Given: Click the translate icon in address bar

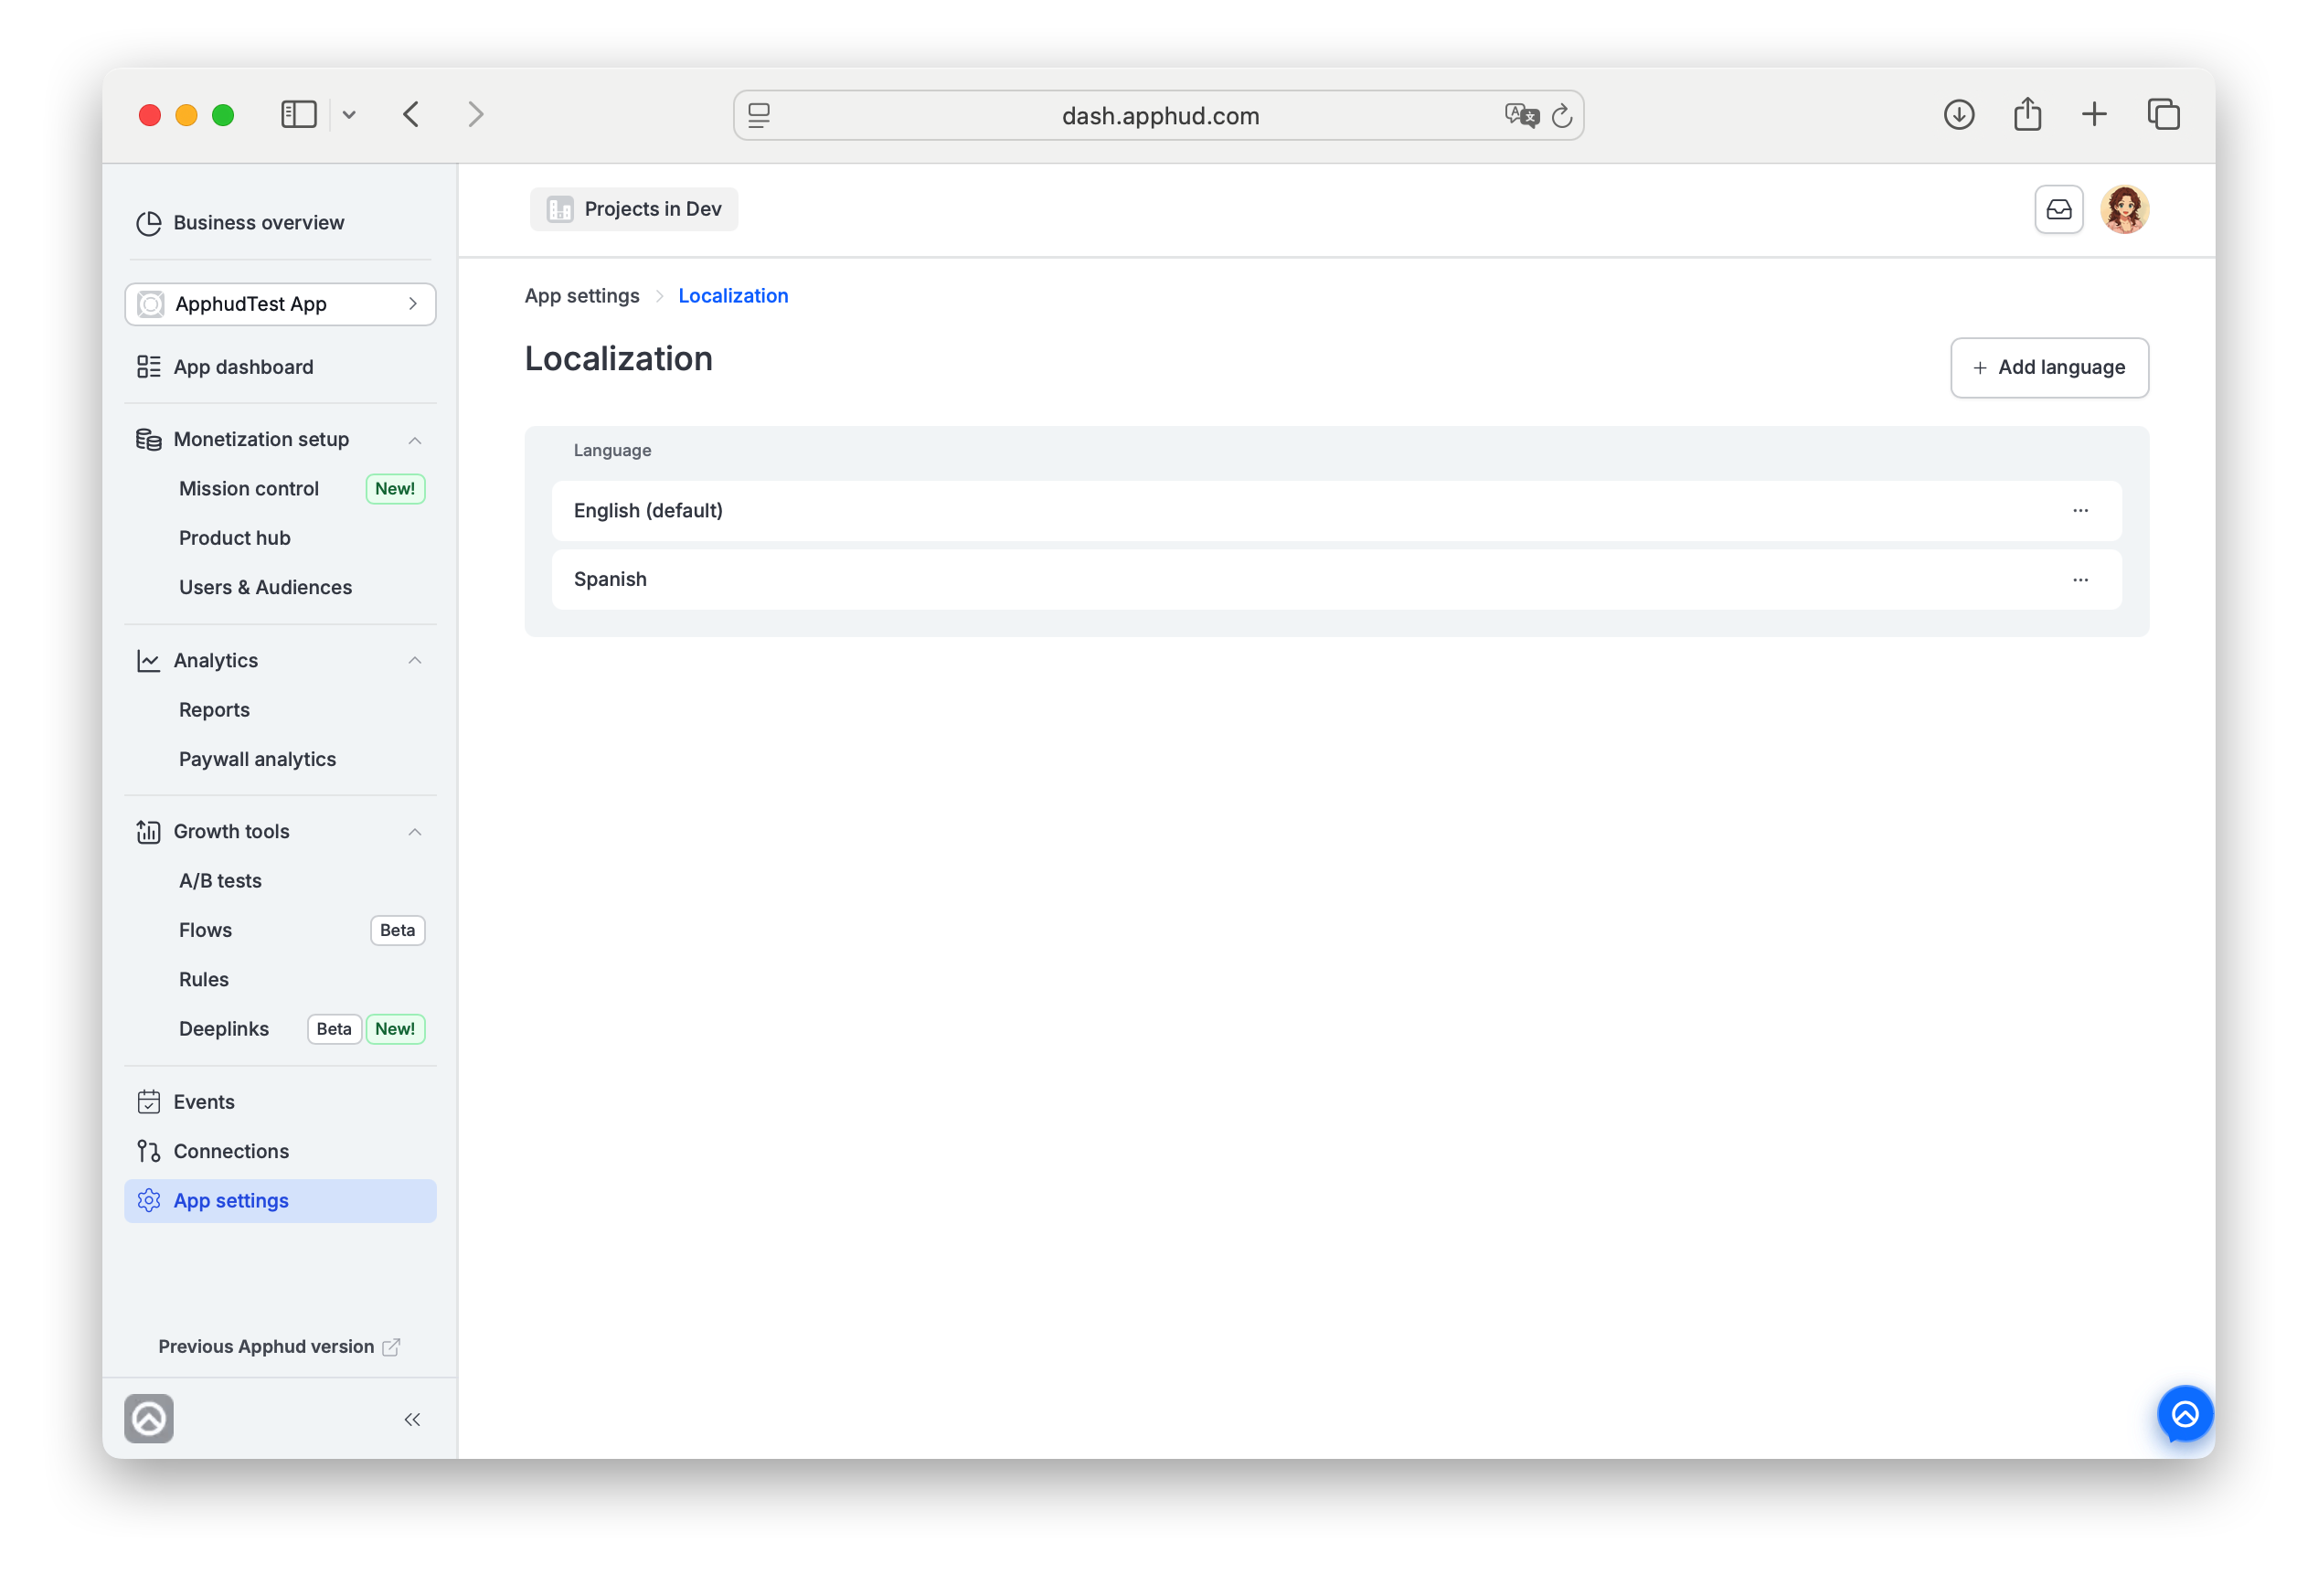Looking at the screenshot, I should pyautogui.click(x=1521, y=116).
